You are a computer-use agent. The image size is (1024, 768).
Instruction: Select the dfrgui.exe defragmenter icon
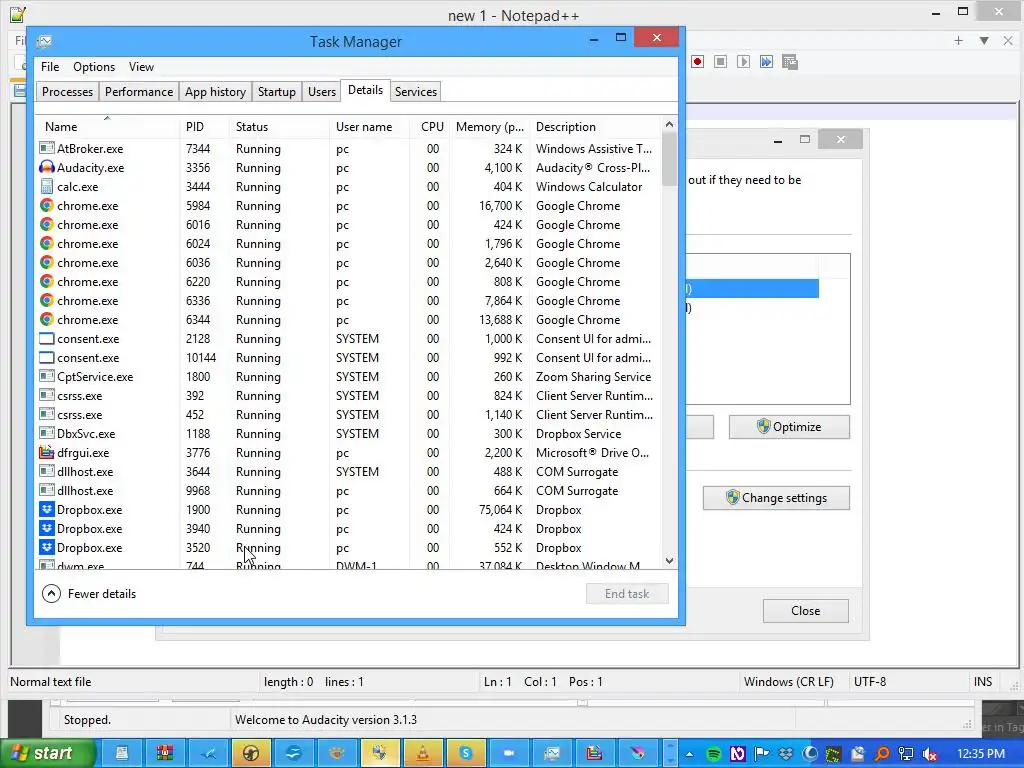(x=46, y=452)
